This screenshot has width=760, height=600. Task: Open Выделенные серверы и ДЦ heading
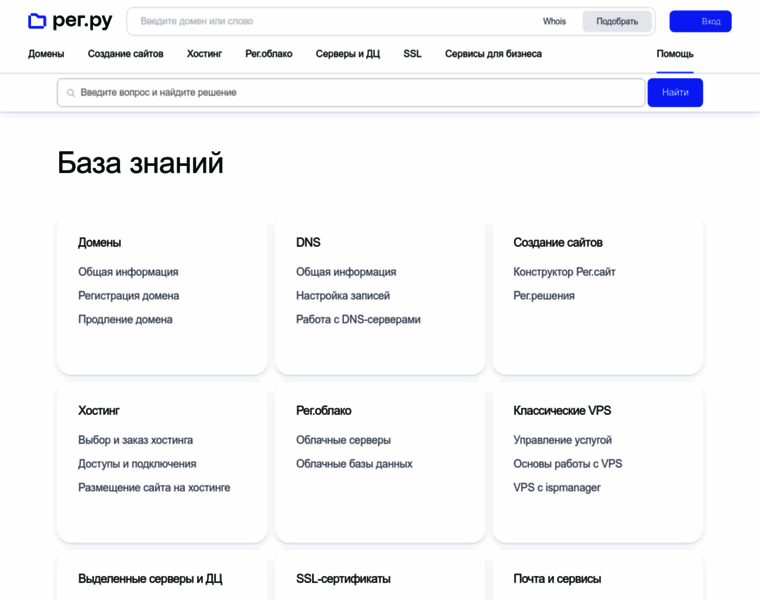tap(150, 579)
